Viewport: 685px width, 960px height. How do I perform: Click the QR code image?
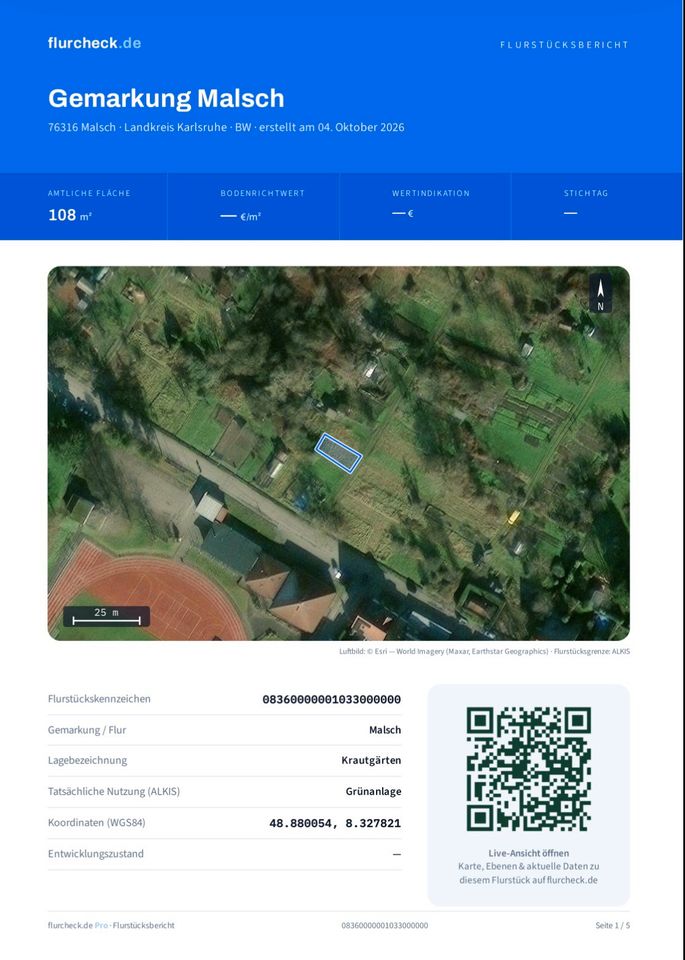click(x=528, y=769)
